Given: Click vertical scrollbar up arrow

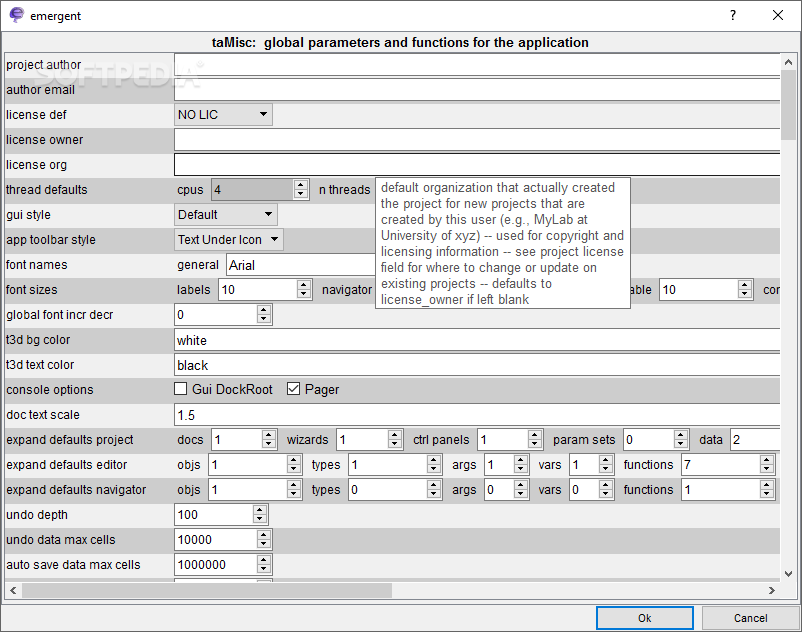Looking at the screenshot, I should click(788, 62).
